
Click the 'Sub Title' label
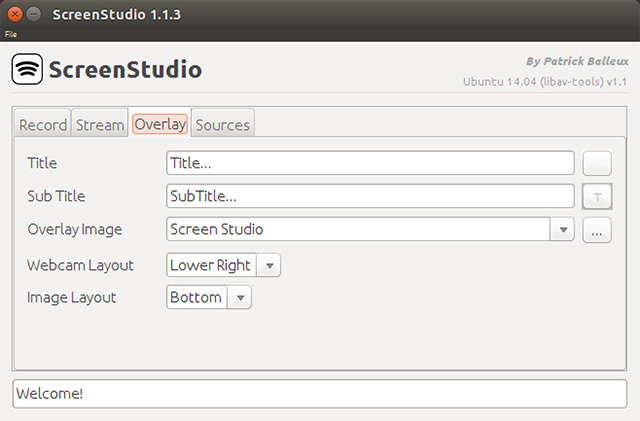56,196
